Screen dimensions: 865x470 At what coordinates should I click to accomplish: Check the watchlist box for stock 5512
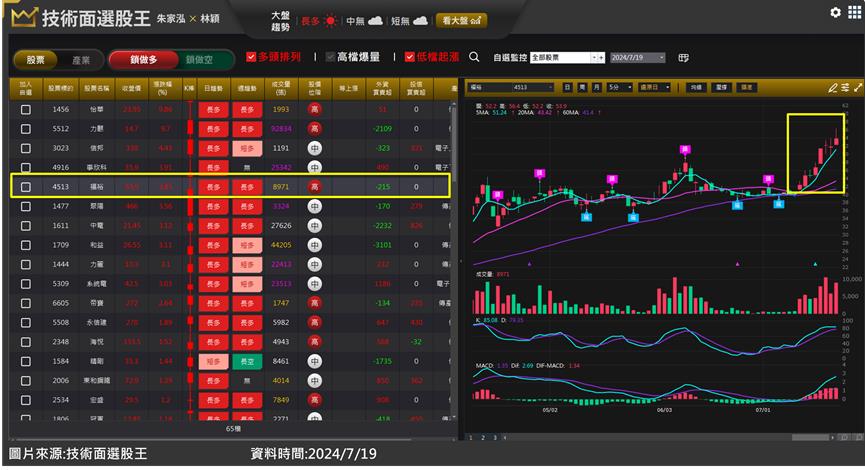tap(25, 129)
